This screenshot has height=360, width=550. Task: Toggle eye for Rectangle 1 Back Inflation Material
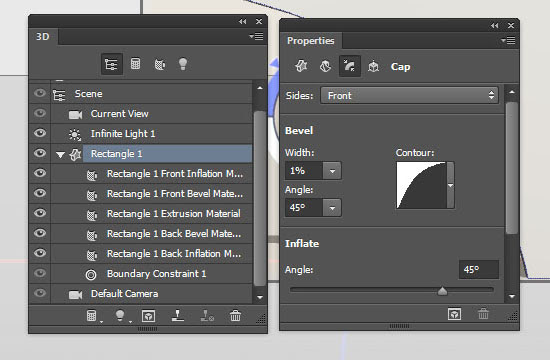point(40,253)
